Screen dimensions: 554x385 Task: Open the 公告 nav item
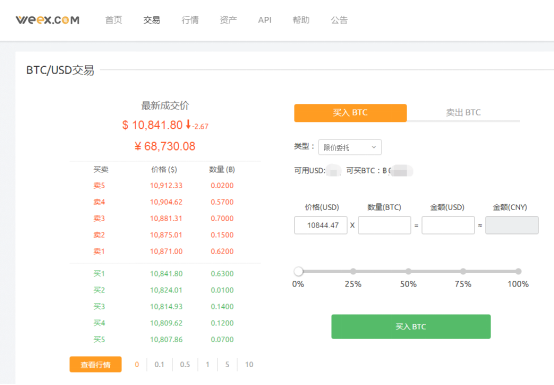339,20
